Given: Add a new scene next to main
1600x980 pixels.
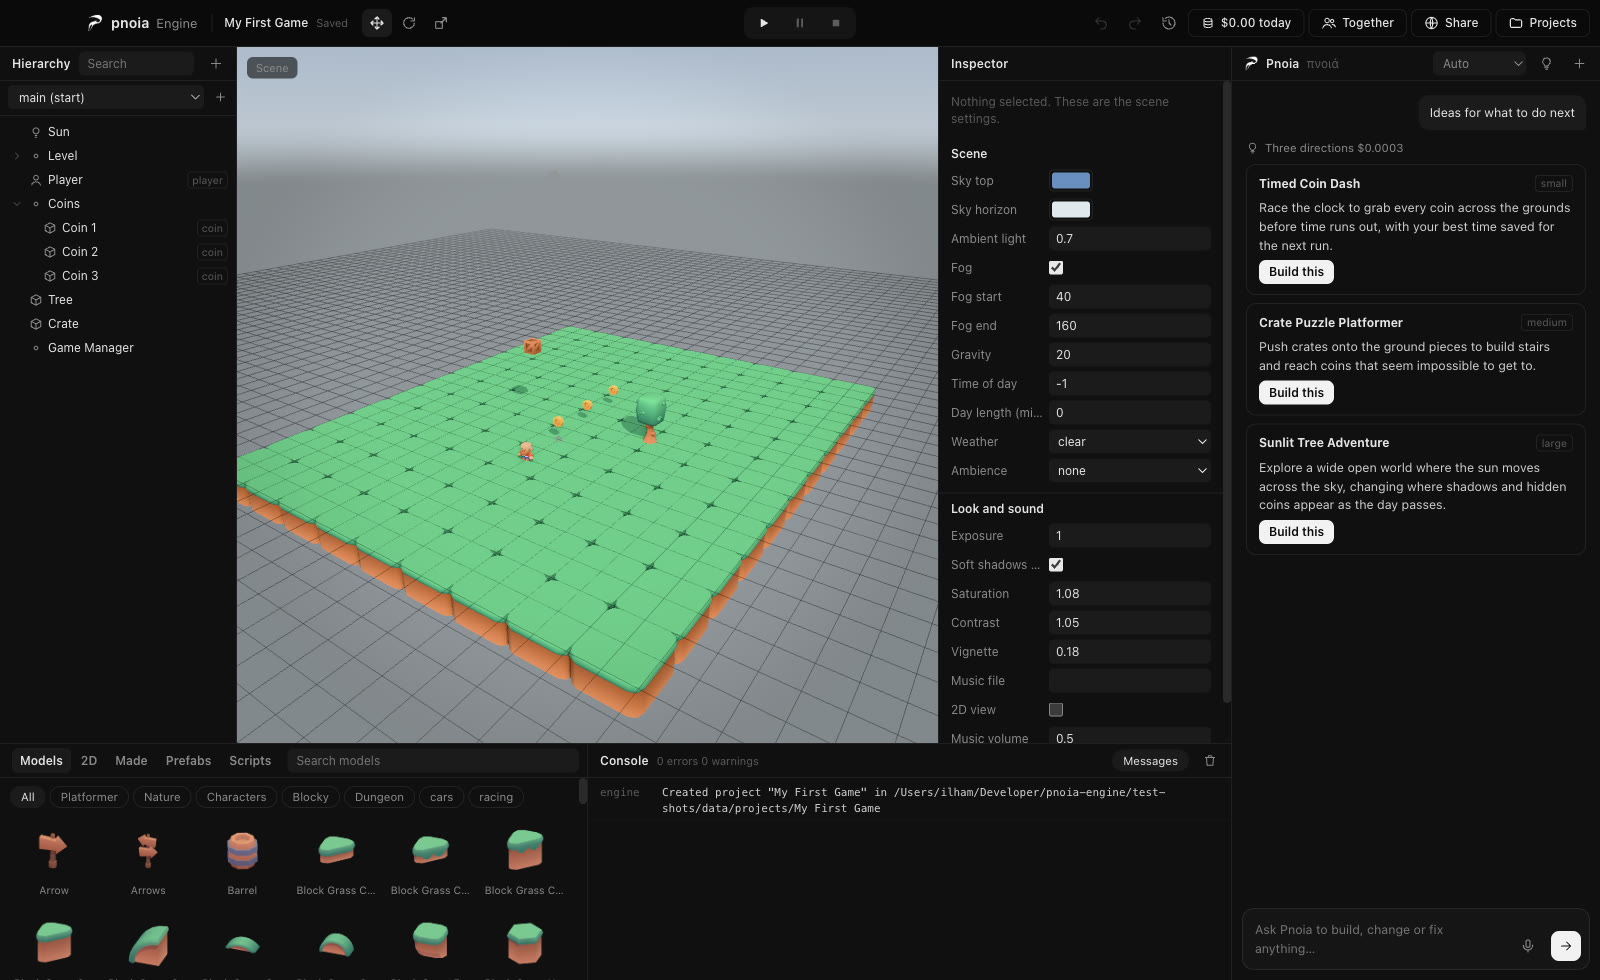Looking at the screenshot, I should point(220,97).
